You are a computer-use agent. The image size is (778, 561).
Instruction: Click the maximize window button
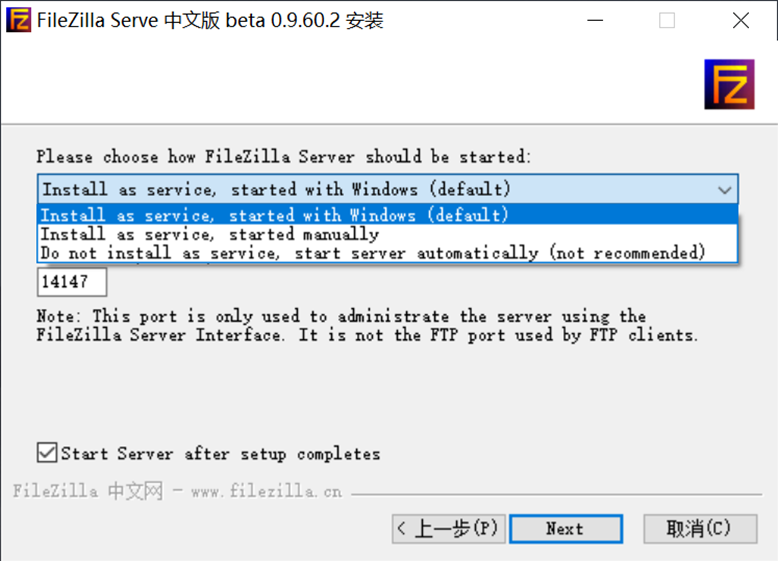tap(667, 20)
